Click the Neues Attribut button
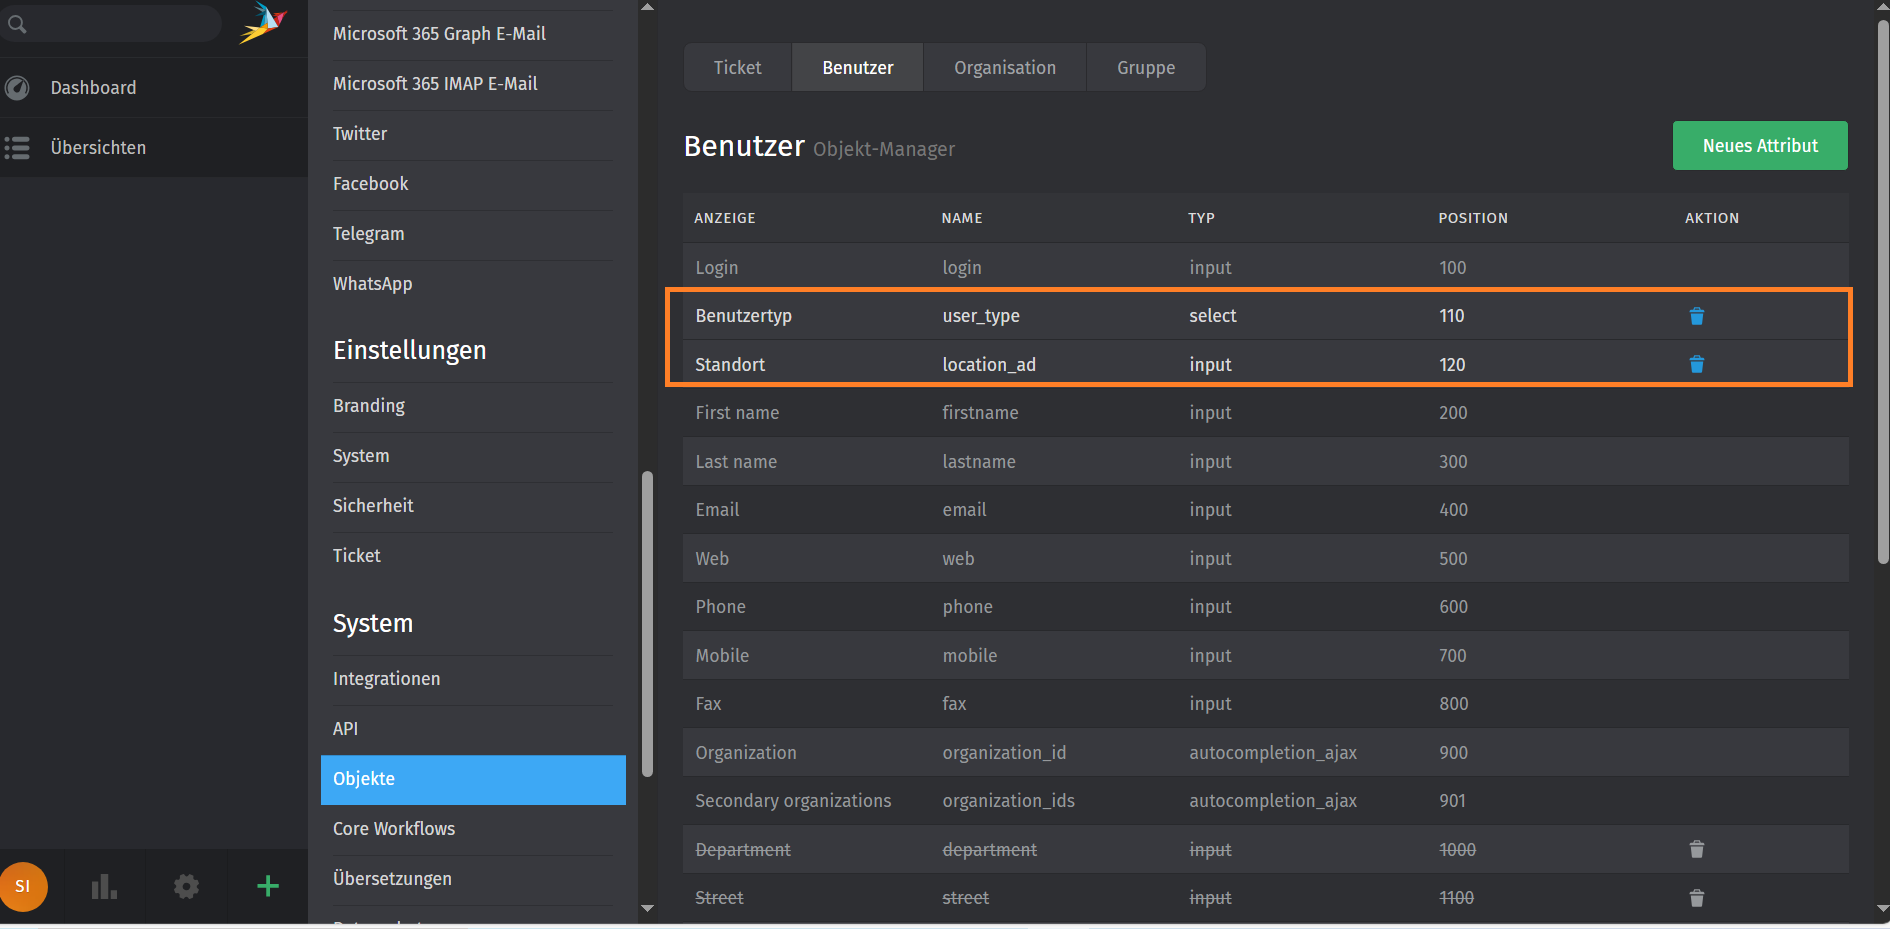1890x929 pixels. click(x=1759, y=146)
